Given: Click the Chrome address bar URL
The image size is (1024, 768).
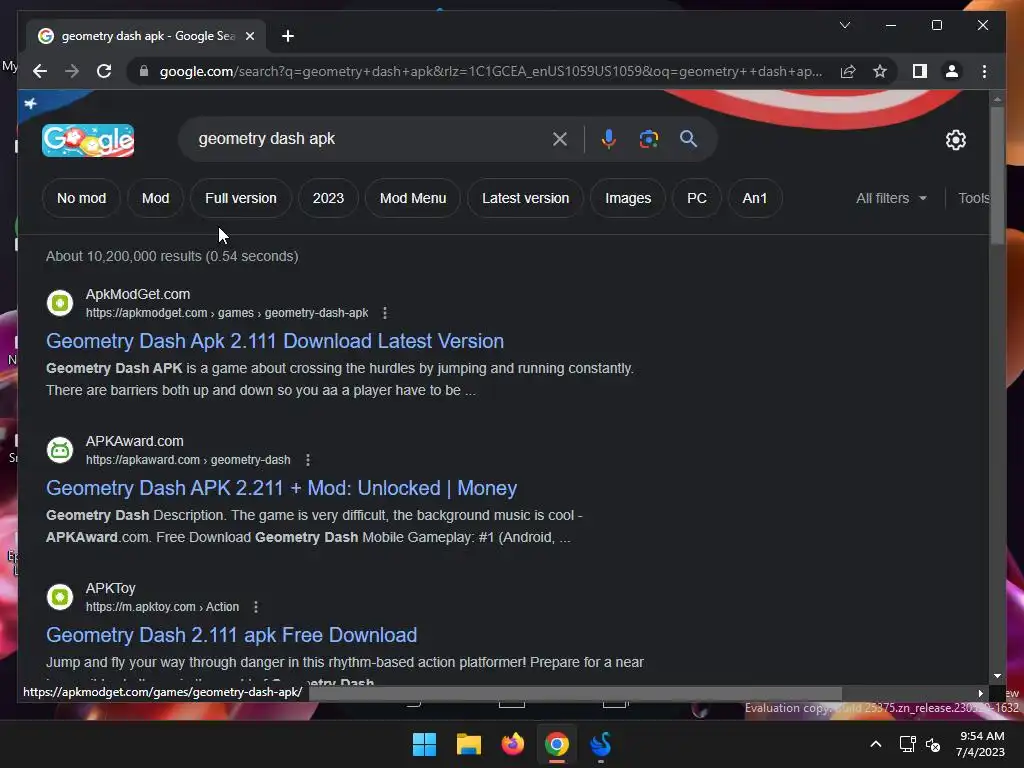Looking at the screenshot, I should [490, 71].
